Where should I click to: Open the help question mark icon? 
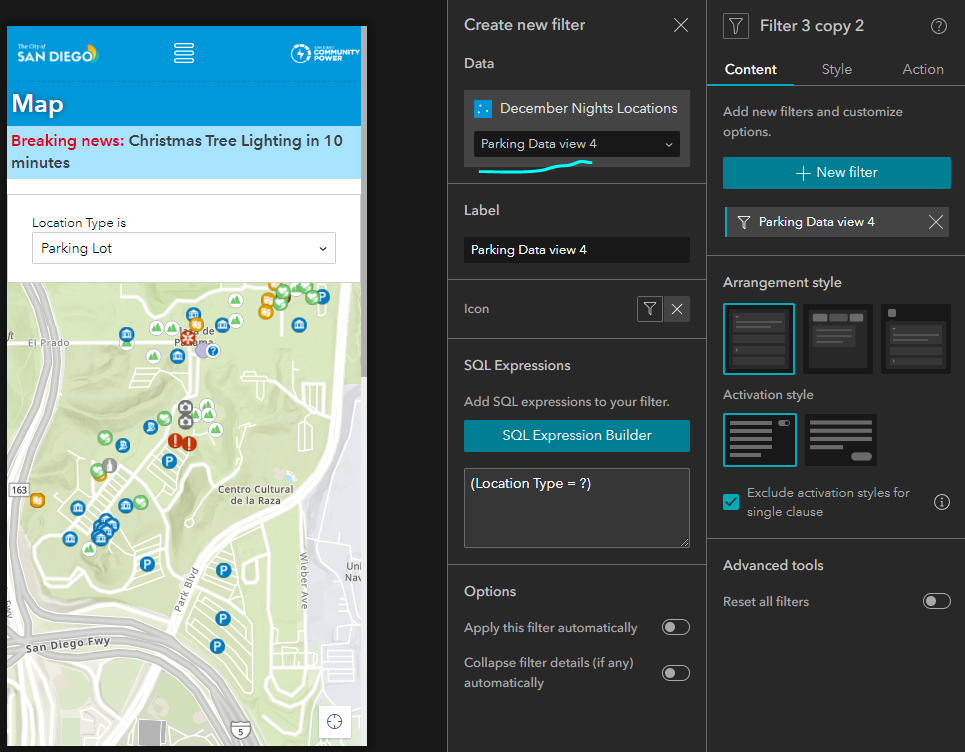click(939, 26)
